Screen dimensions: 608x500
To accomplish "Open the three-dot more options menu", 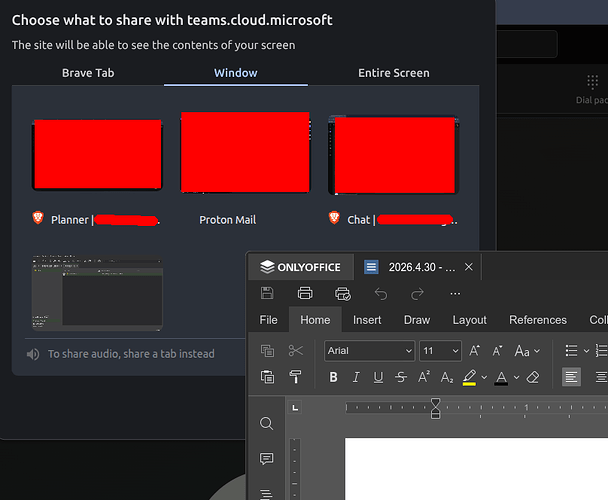I will 455,294.
